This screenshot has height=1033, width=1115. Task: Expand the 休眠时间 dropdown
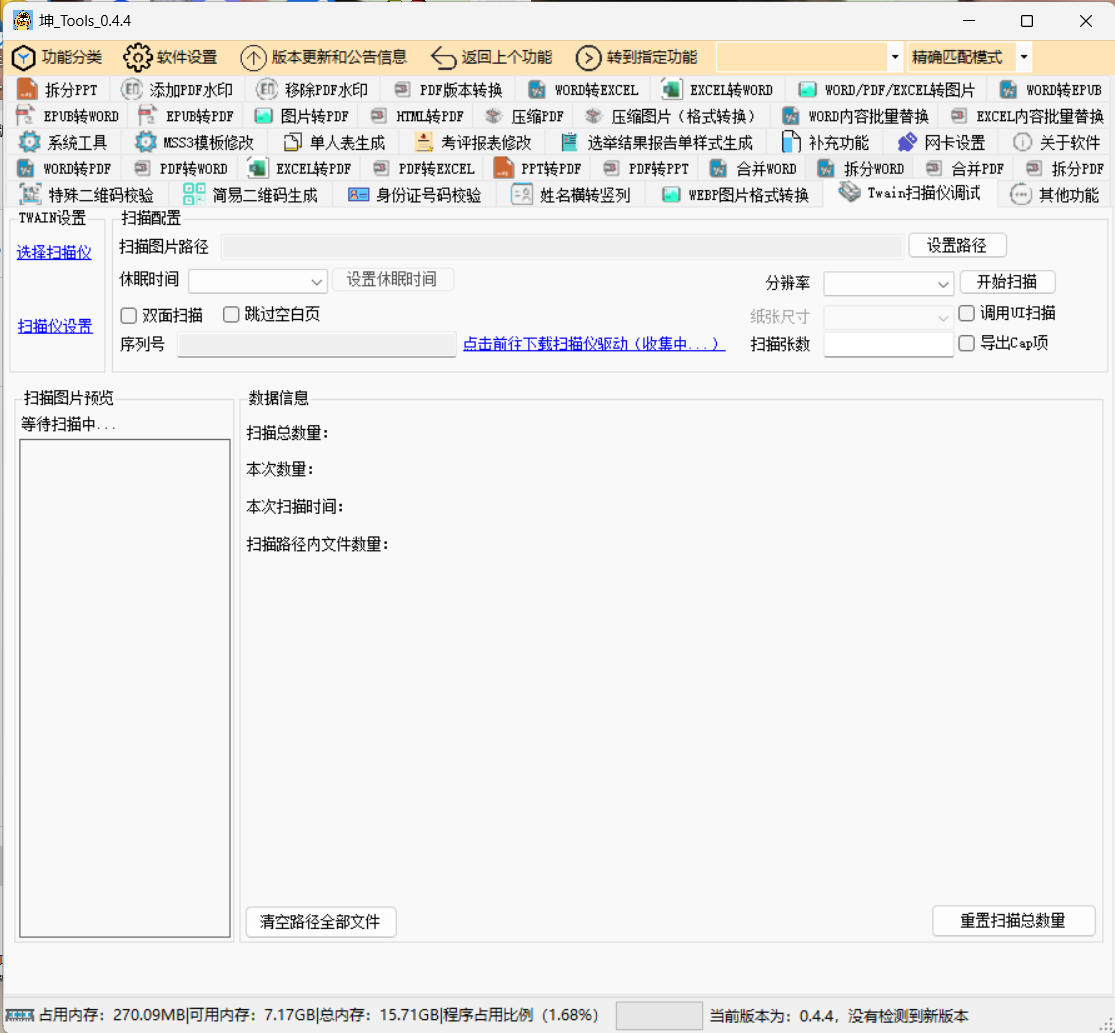point(317,282)
